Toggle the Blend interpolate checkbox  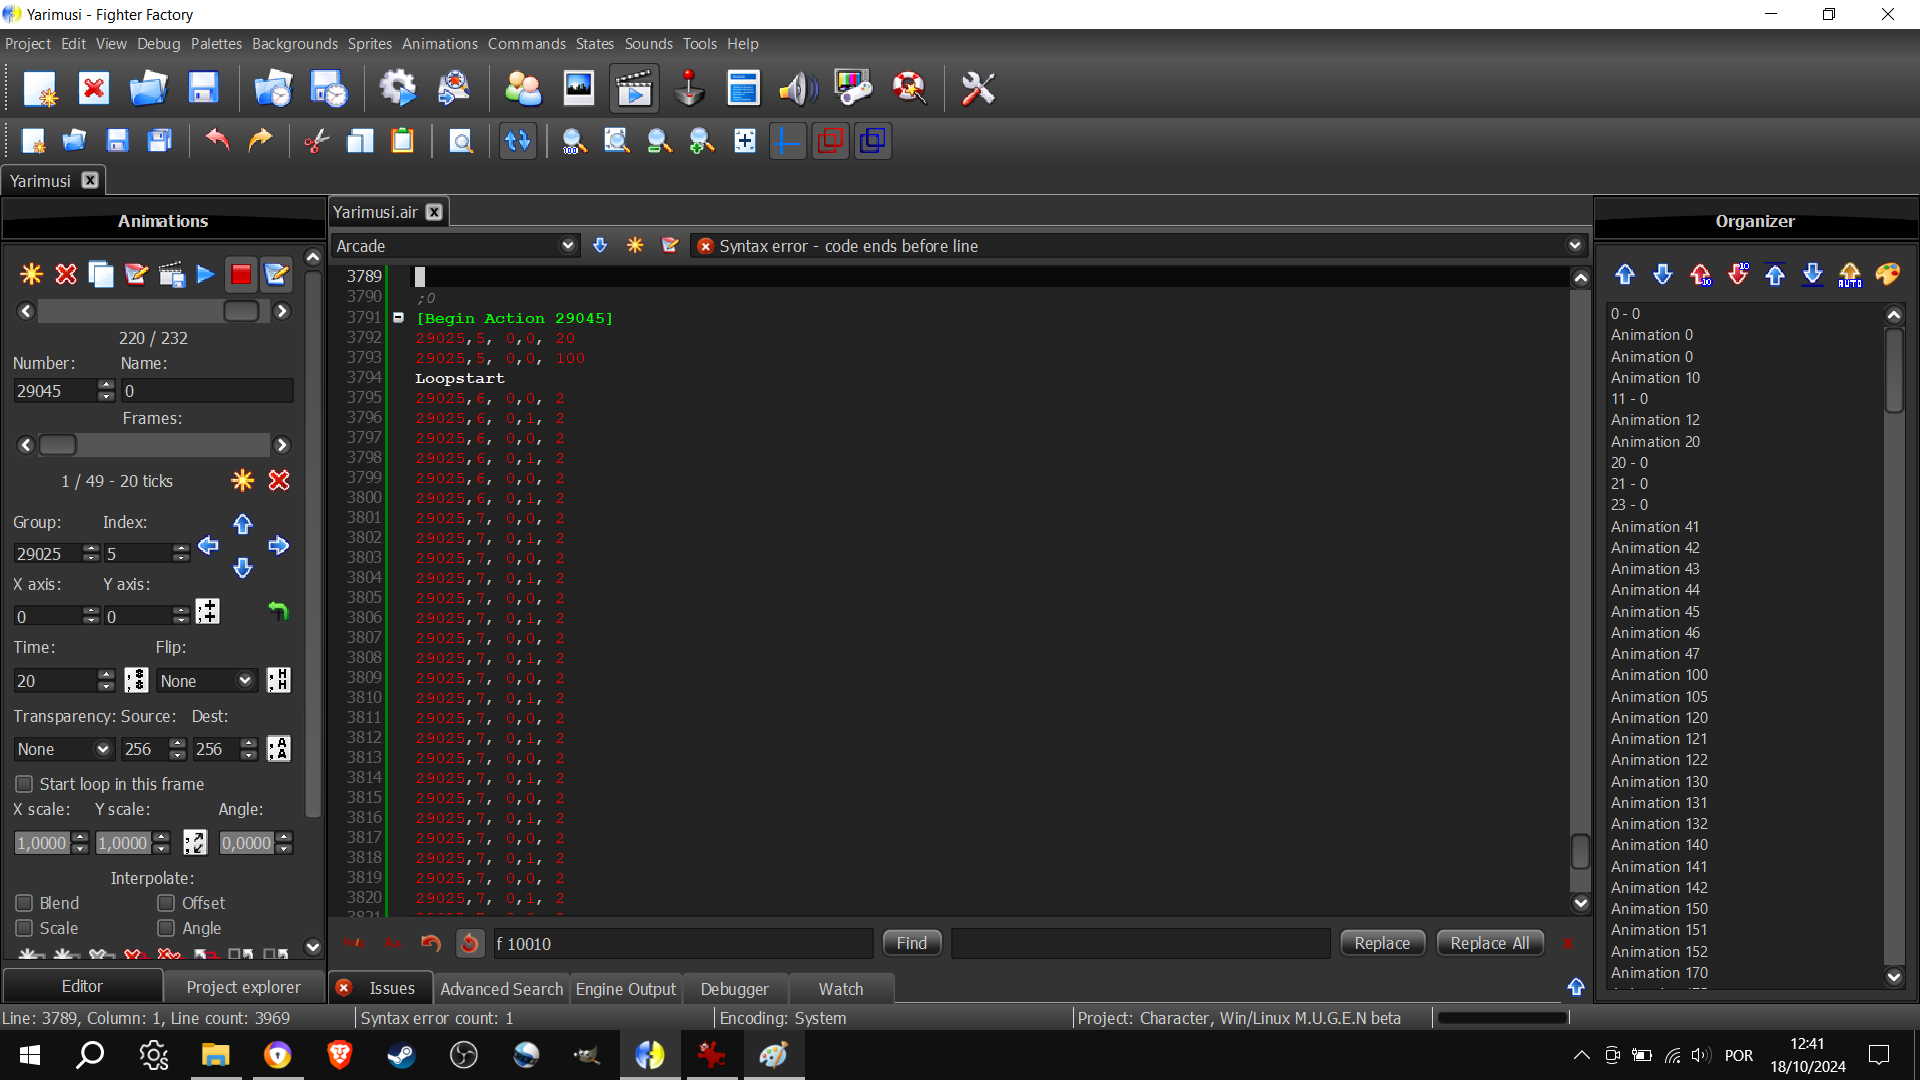pyautogui.click(x=24, y=903)
